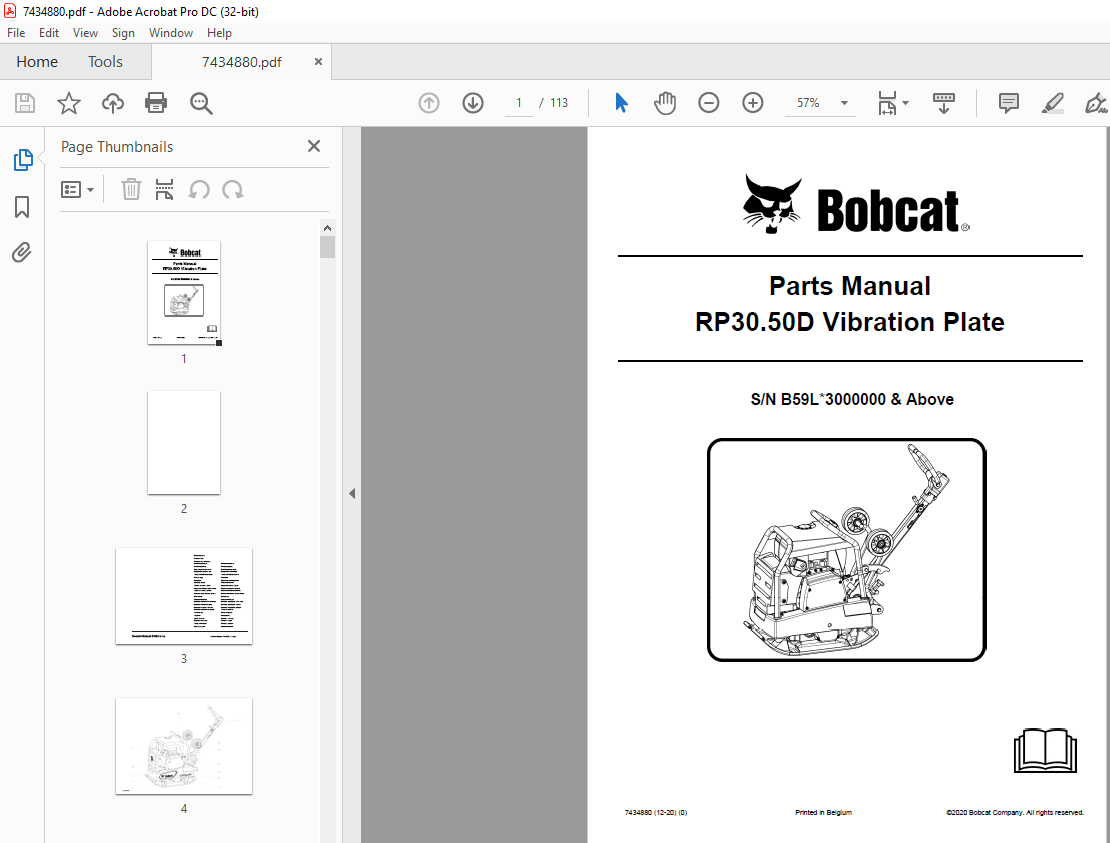Click the thumbnail panel scrollbar thumb
The image size is (1110, 843).
pyautogui.click(x=327, y=247)
